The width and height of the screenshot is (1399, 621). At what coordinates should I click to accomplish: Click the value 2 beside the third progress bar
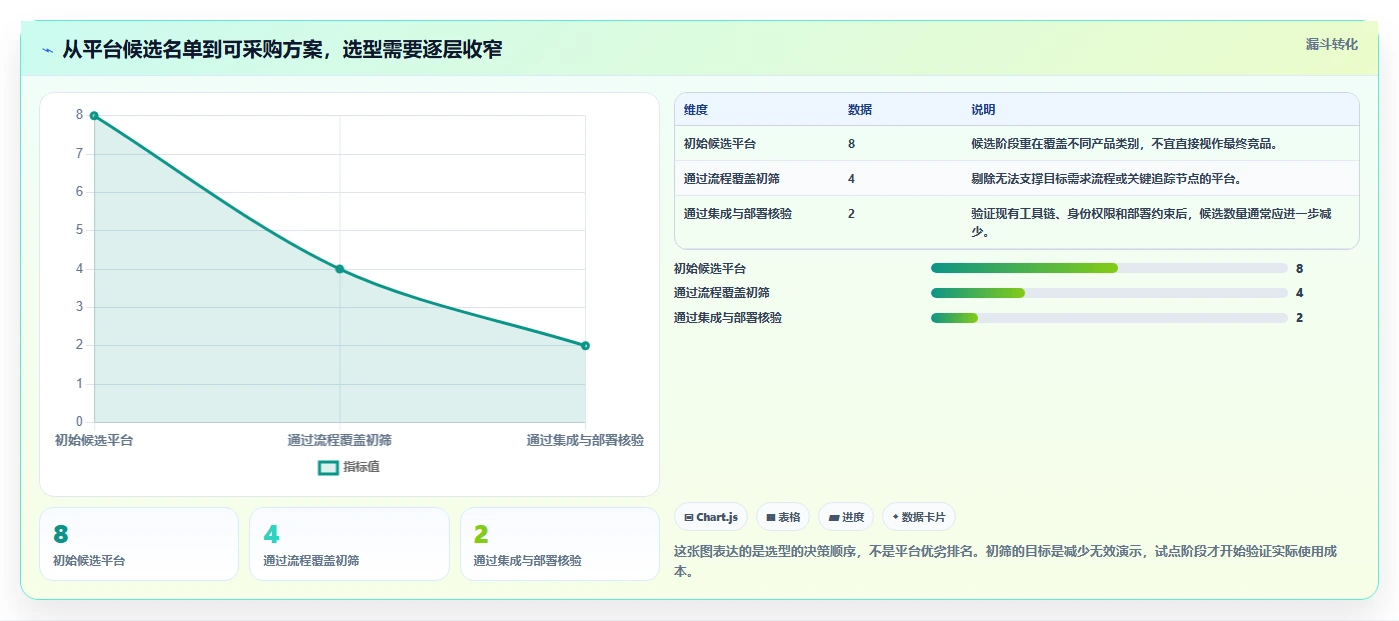click(x=1299, y=318)
